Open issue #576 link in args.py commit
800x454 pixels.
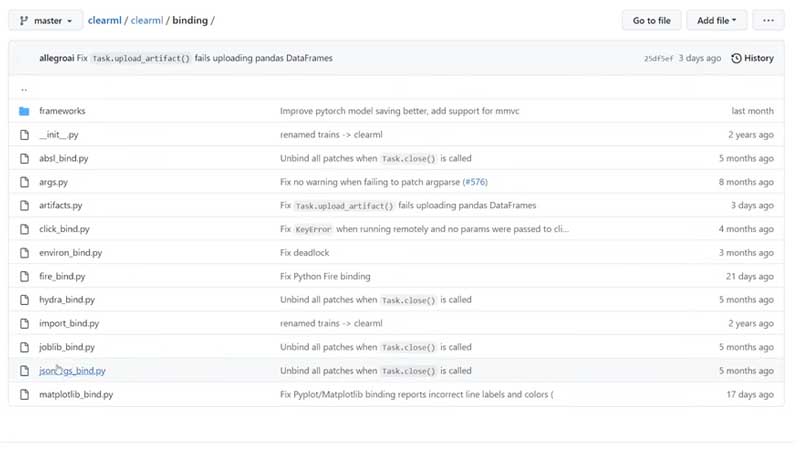pyautogui.click(x=475, y=182)
